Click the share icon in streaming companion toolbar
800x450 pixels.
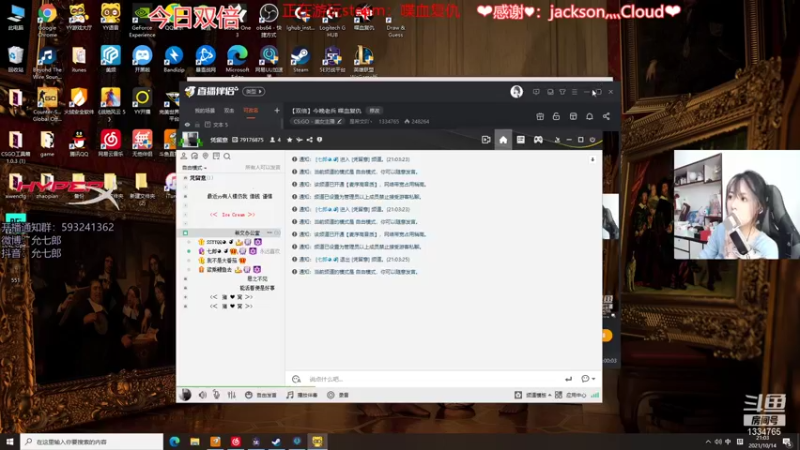tap(606, 116)
